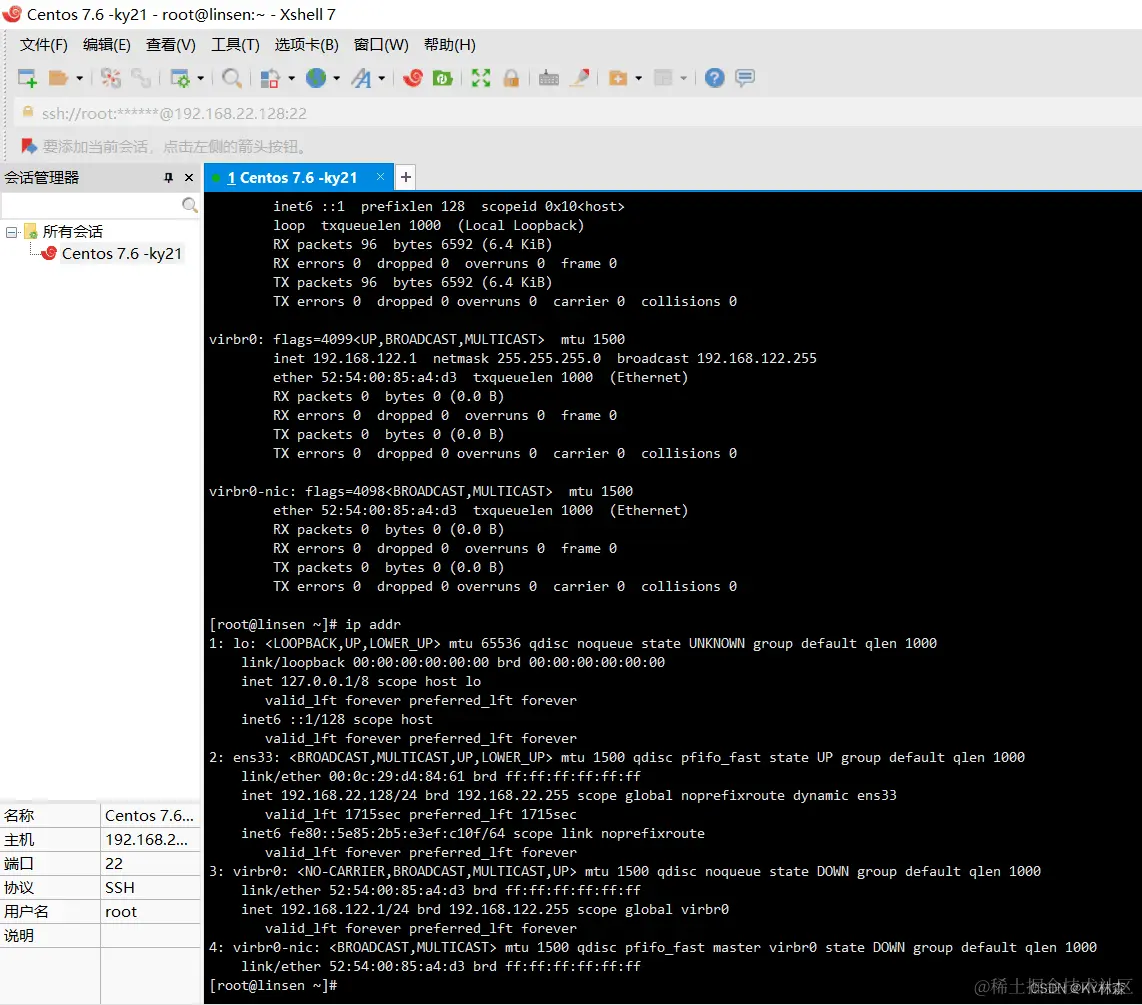
Task: Click the globe Encoding icon
Action: pos(316,78)
